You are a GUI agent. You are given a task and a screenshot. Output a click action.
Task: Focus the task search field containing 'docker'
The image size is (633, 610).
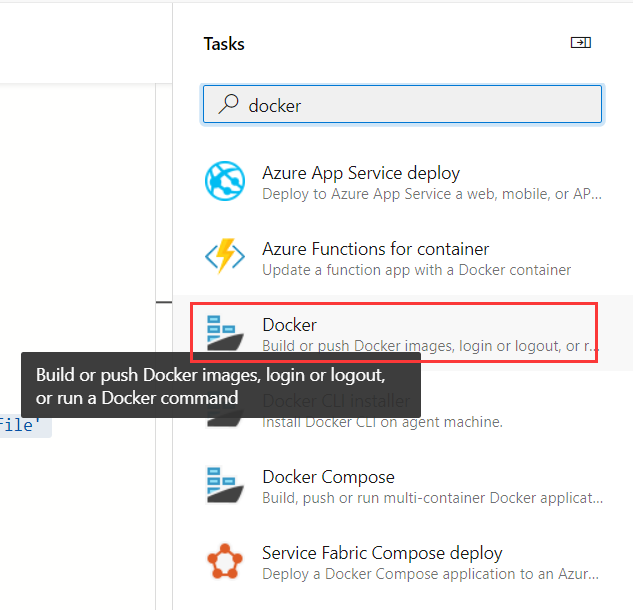click(402, 104)
